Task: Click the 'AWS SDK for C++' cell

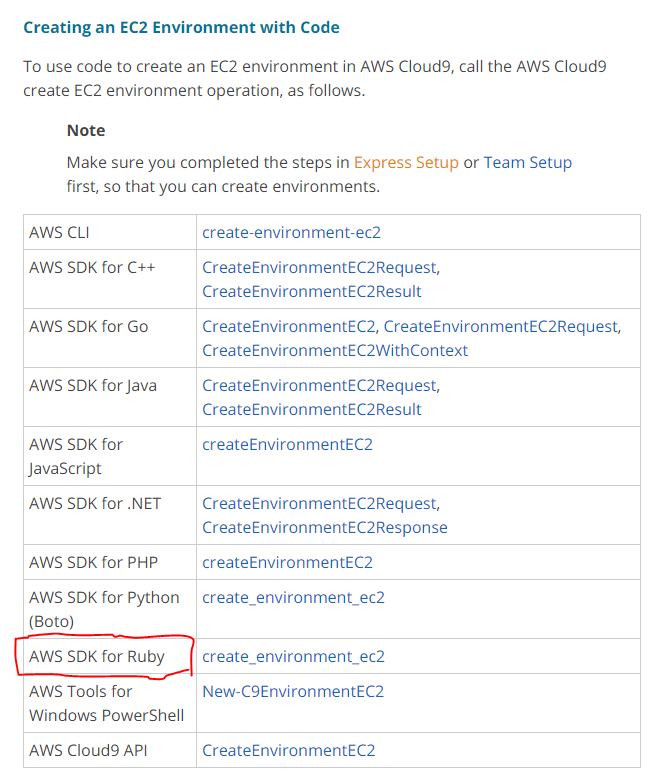Action: (x=110, y=279)
